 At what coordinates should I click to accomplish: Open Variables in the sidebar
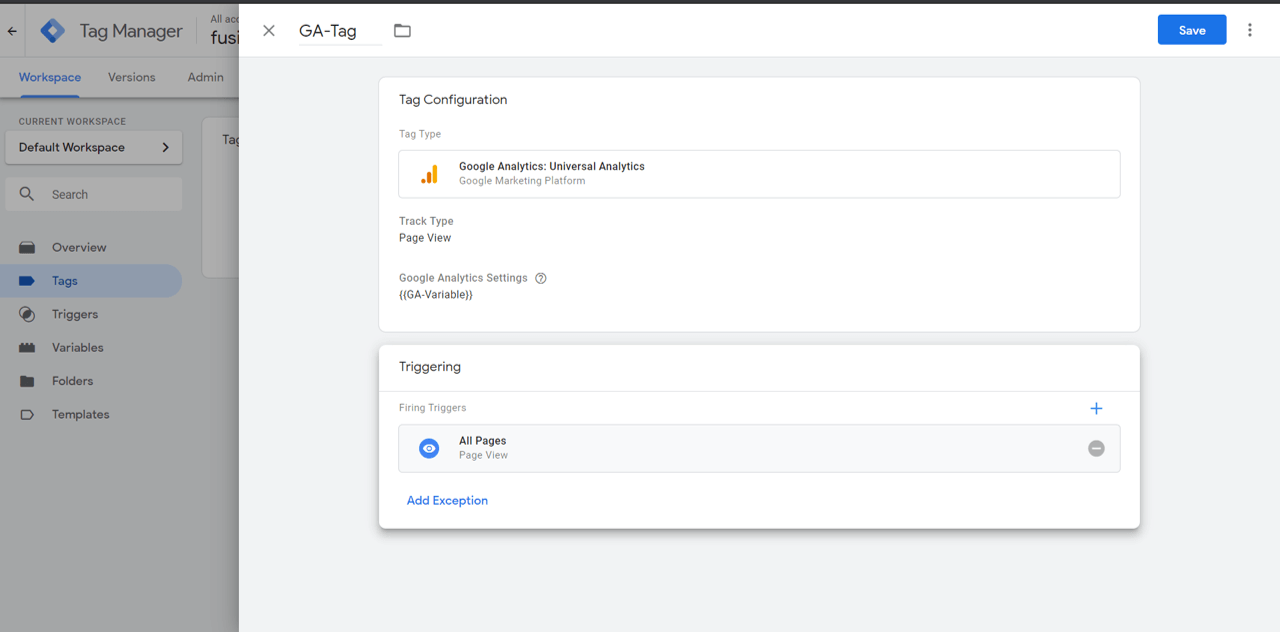pyautogui.click(x=91, y=347)
